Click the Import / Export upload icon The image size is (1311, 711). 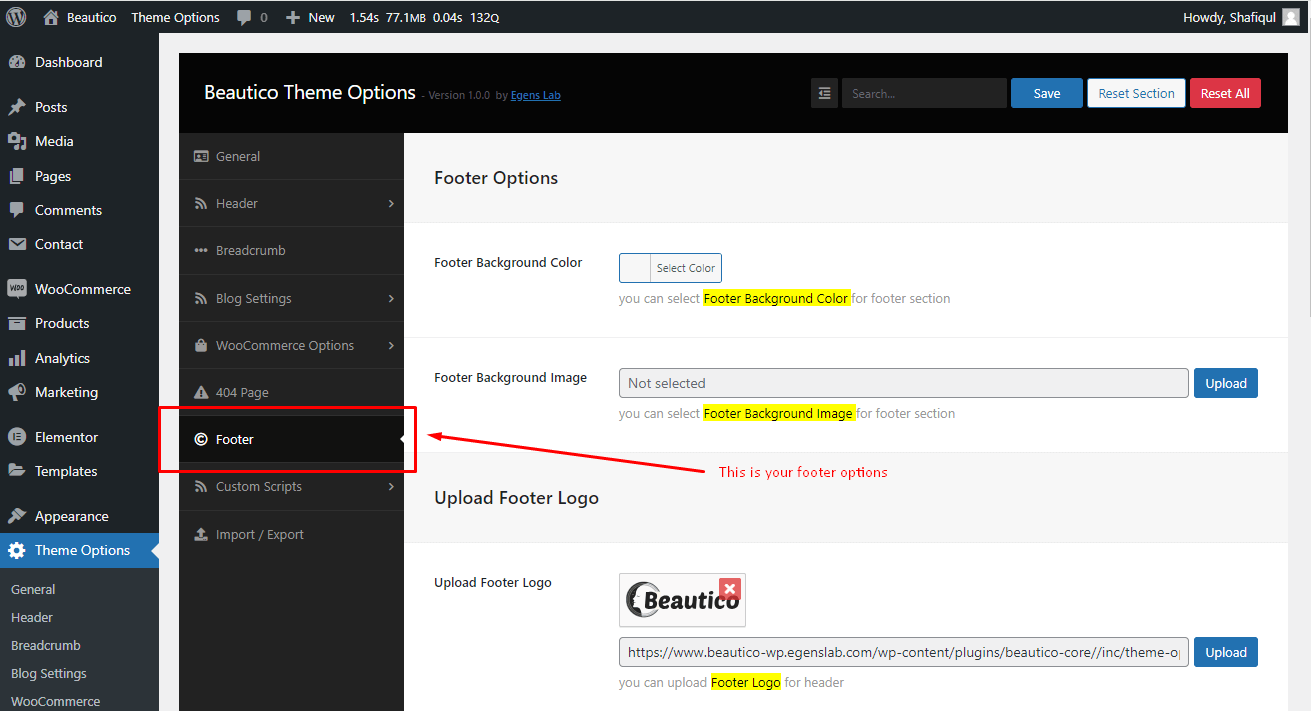[x=201, y=534]
